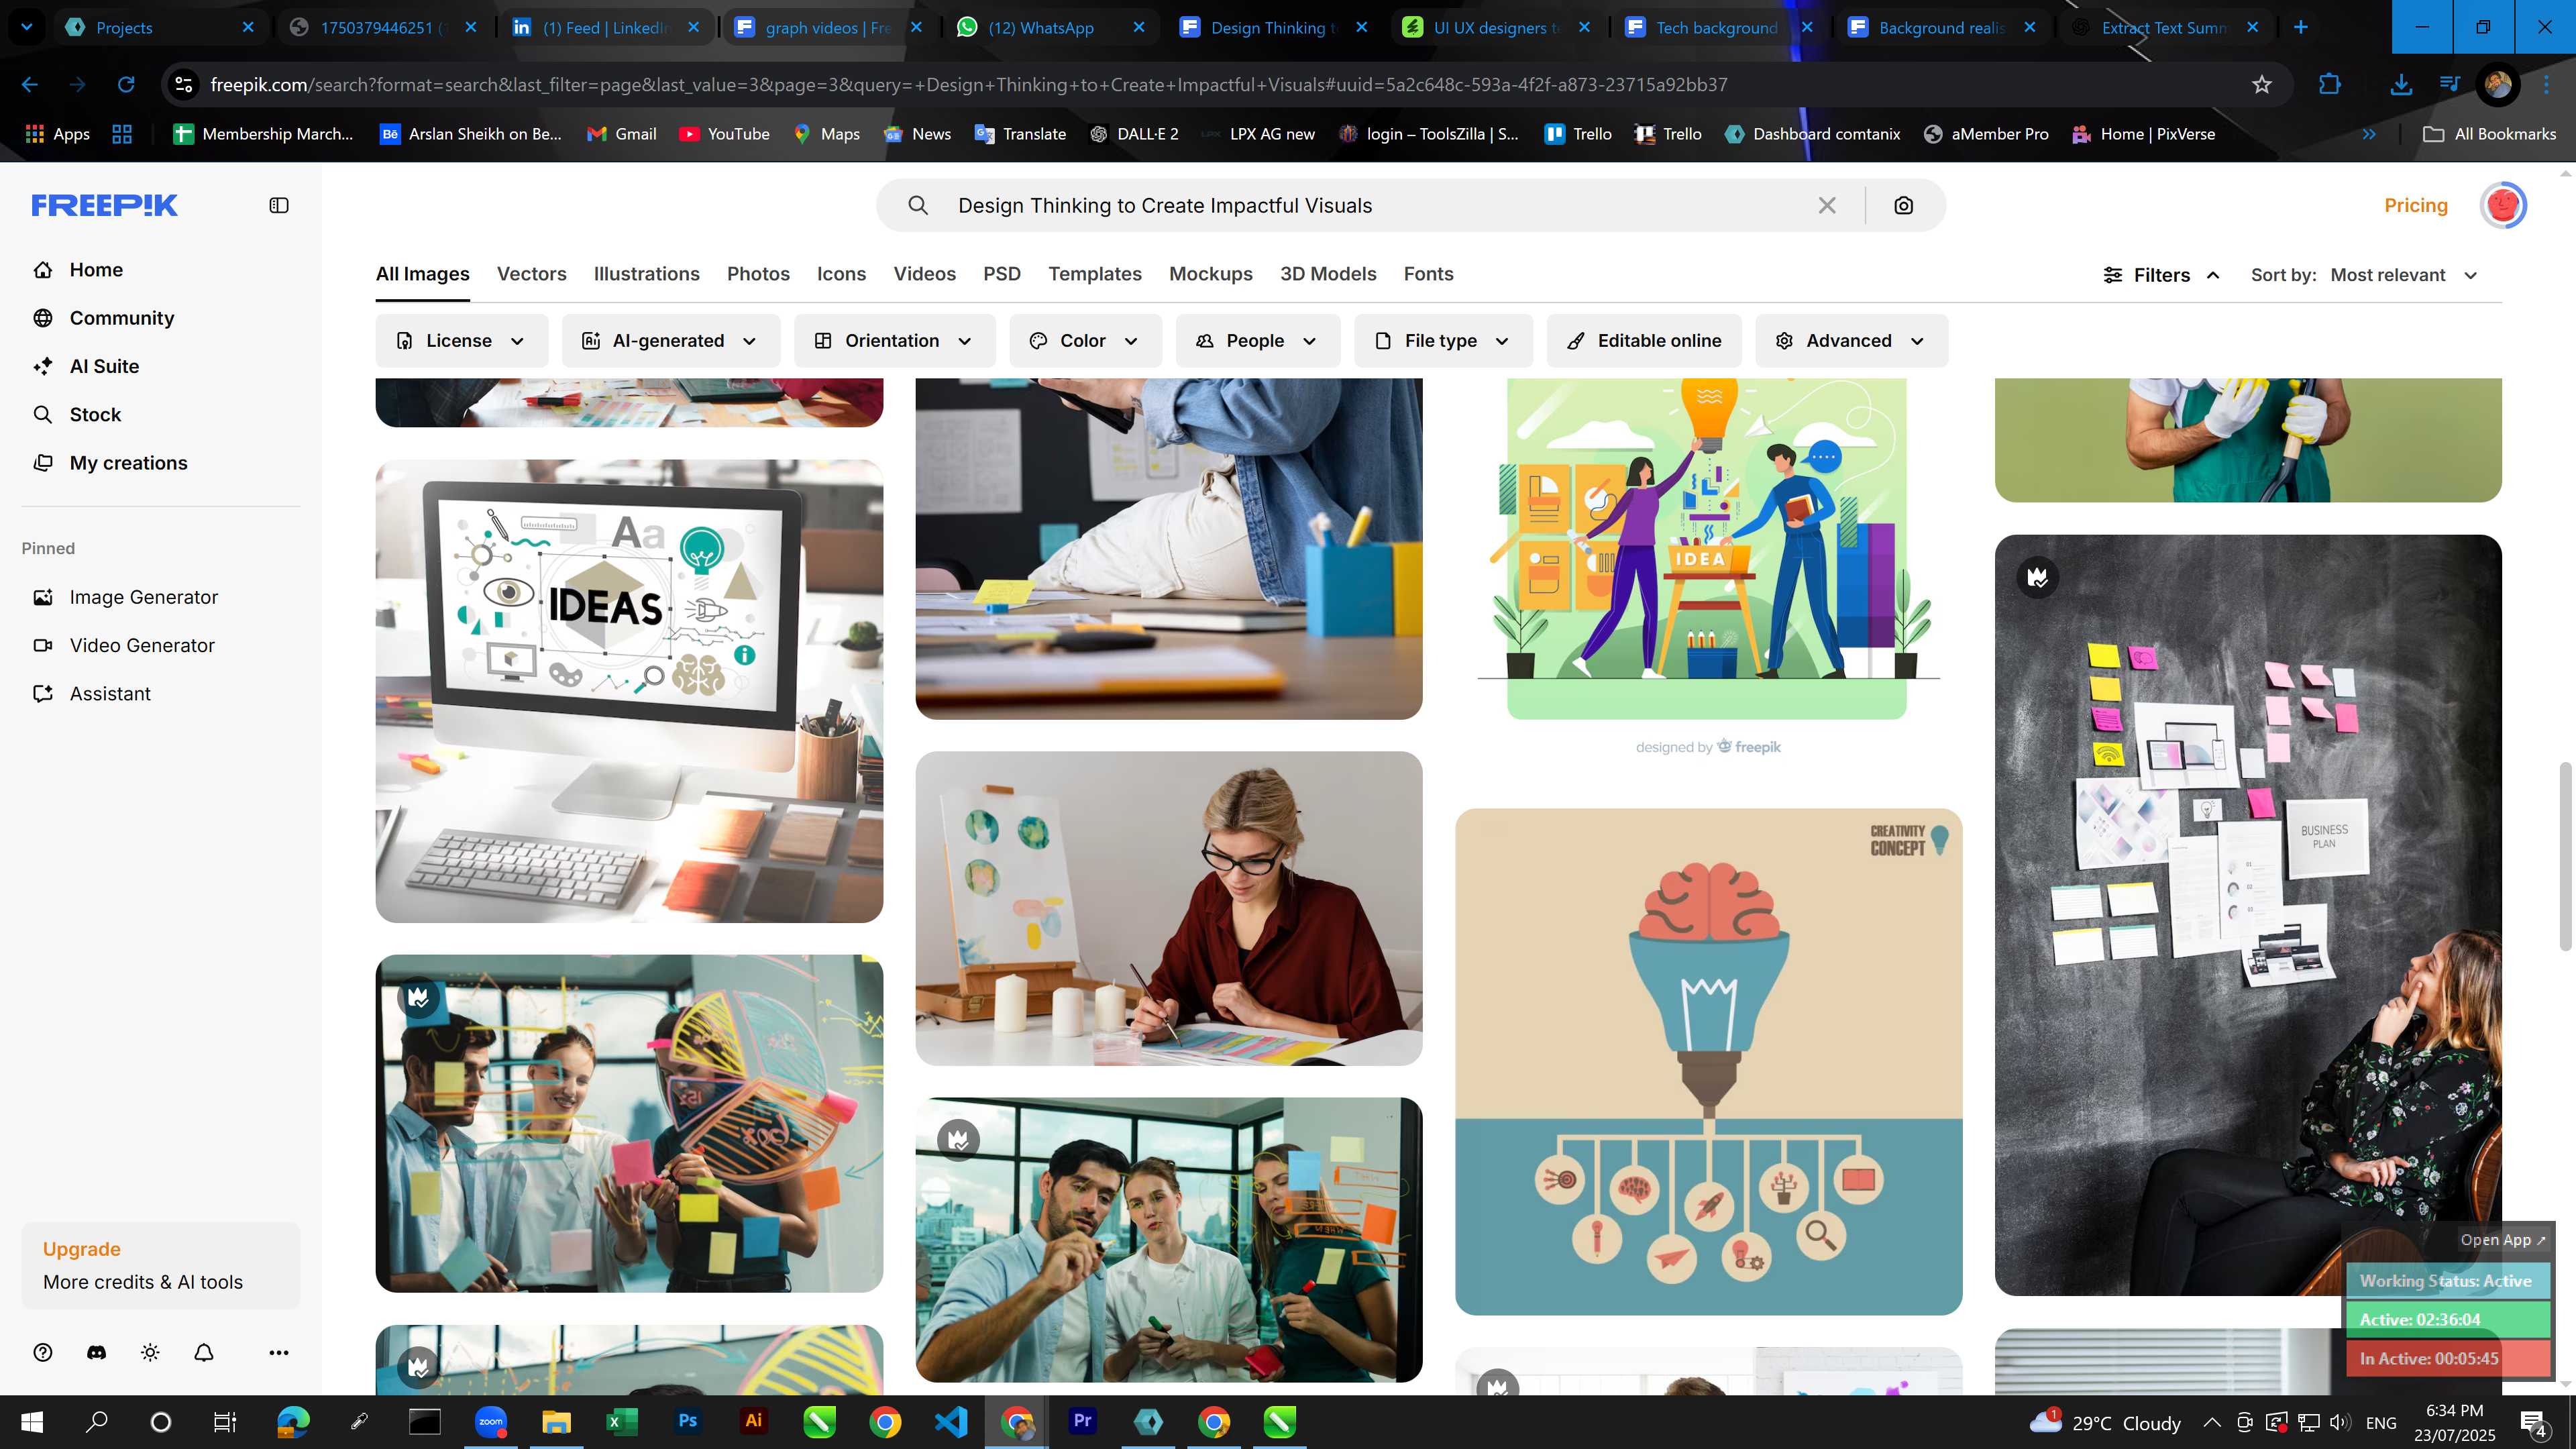Clear the search query X icon
Screen dimensions: 2576x1449
(1827, 205)
